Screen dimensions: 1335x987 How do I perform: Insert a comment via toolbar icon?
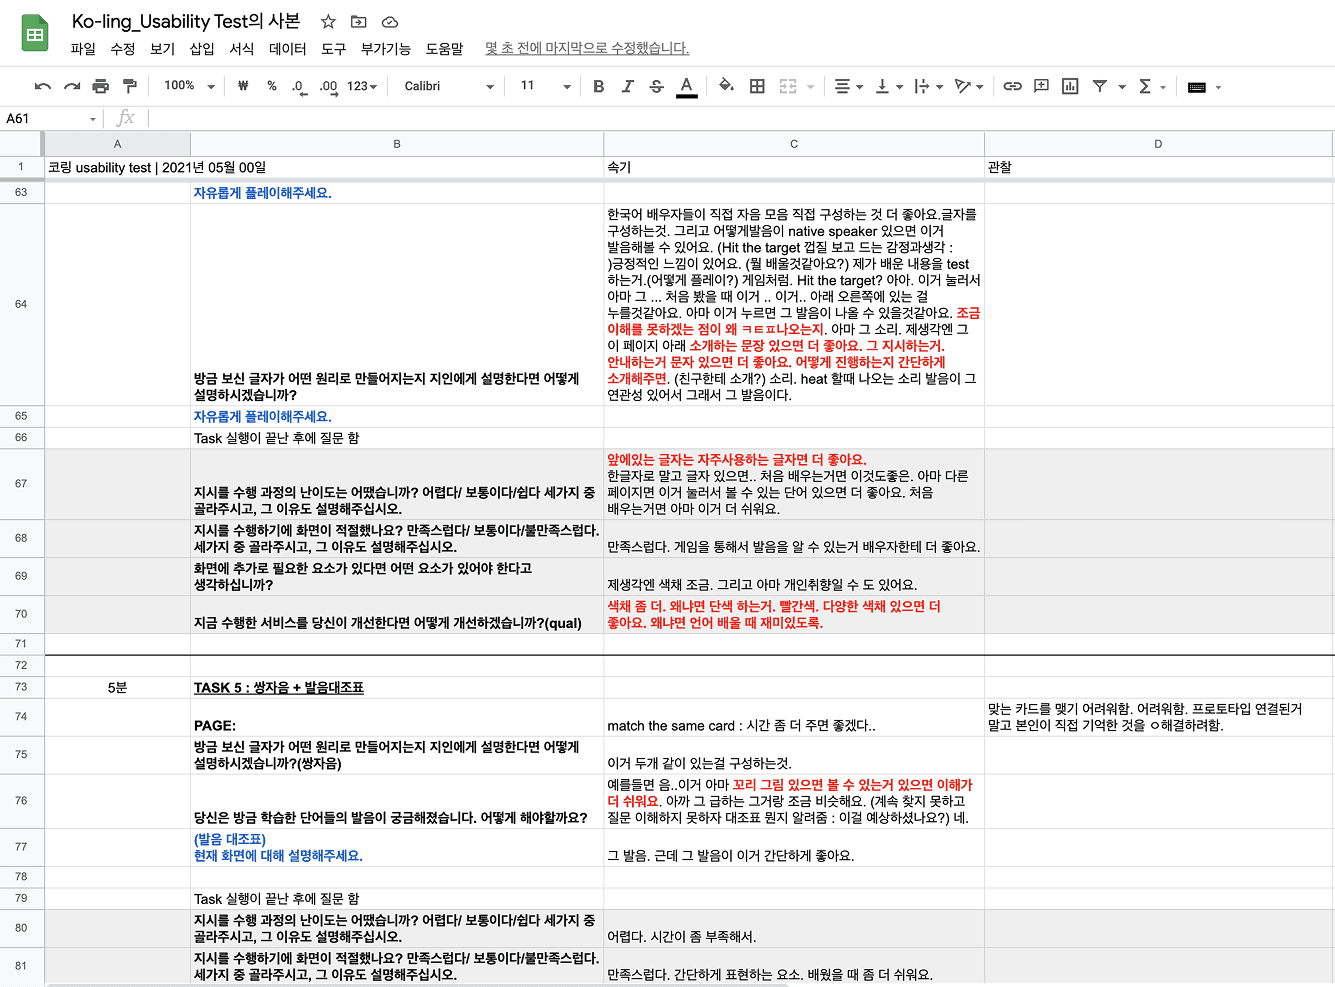[1041, 87]
